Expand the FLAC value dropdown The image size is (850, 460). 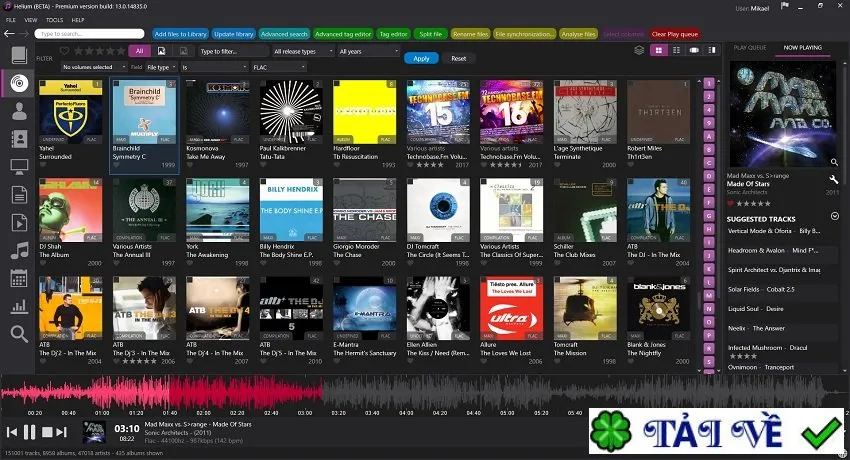pos(279,67)
